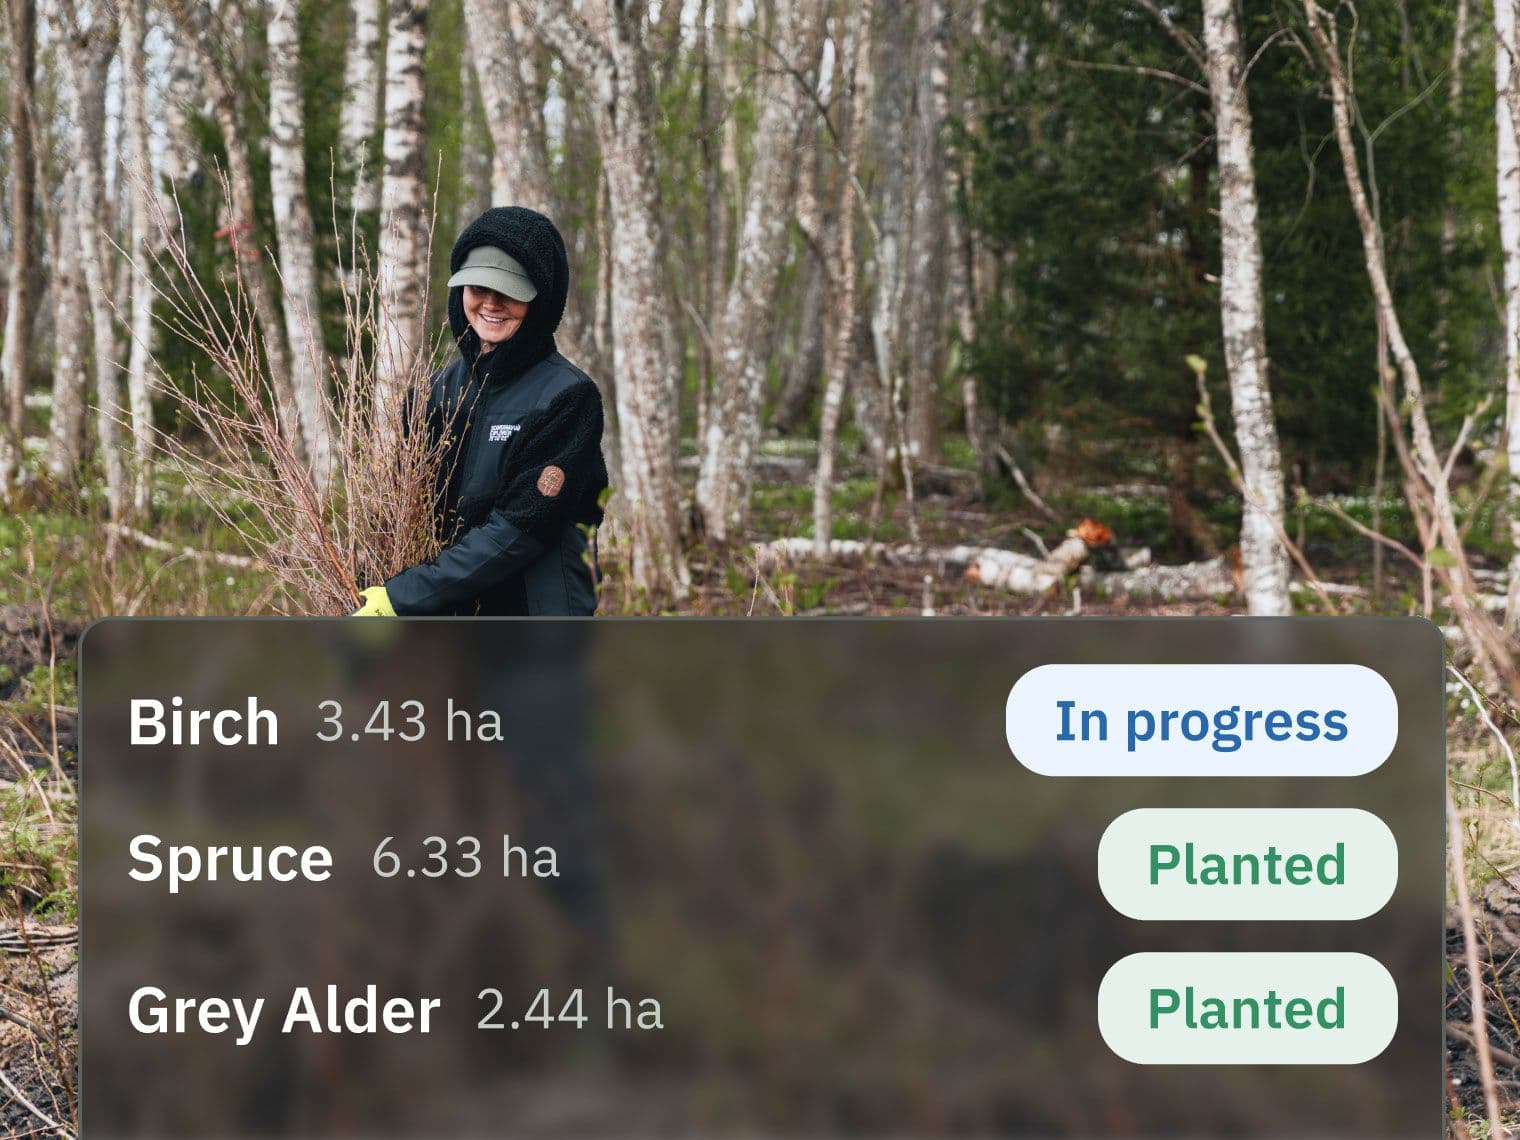1520x1140 pixels.
Task: Select the Planted badge for Spruce
Action: 1247,864
